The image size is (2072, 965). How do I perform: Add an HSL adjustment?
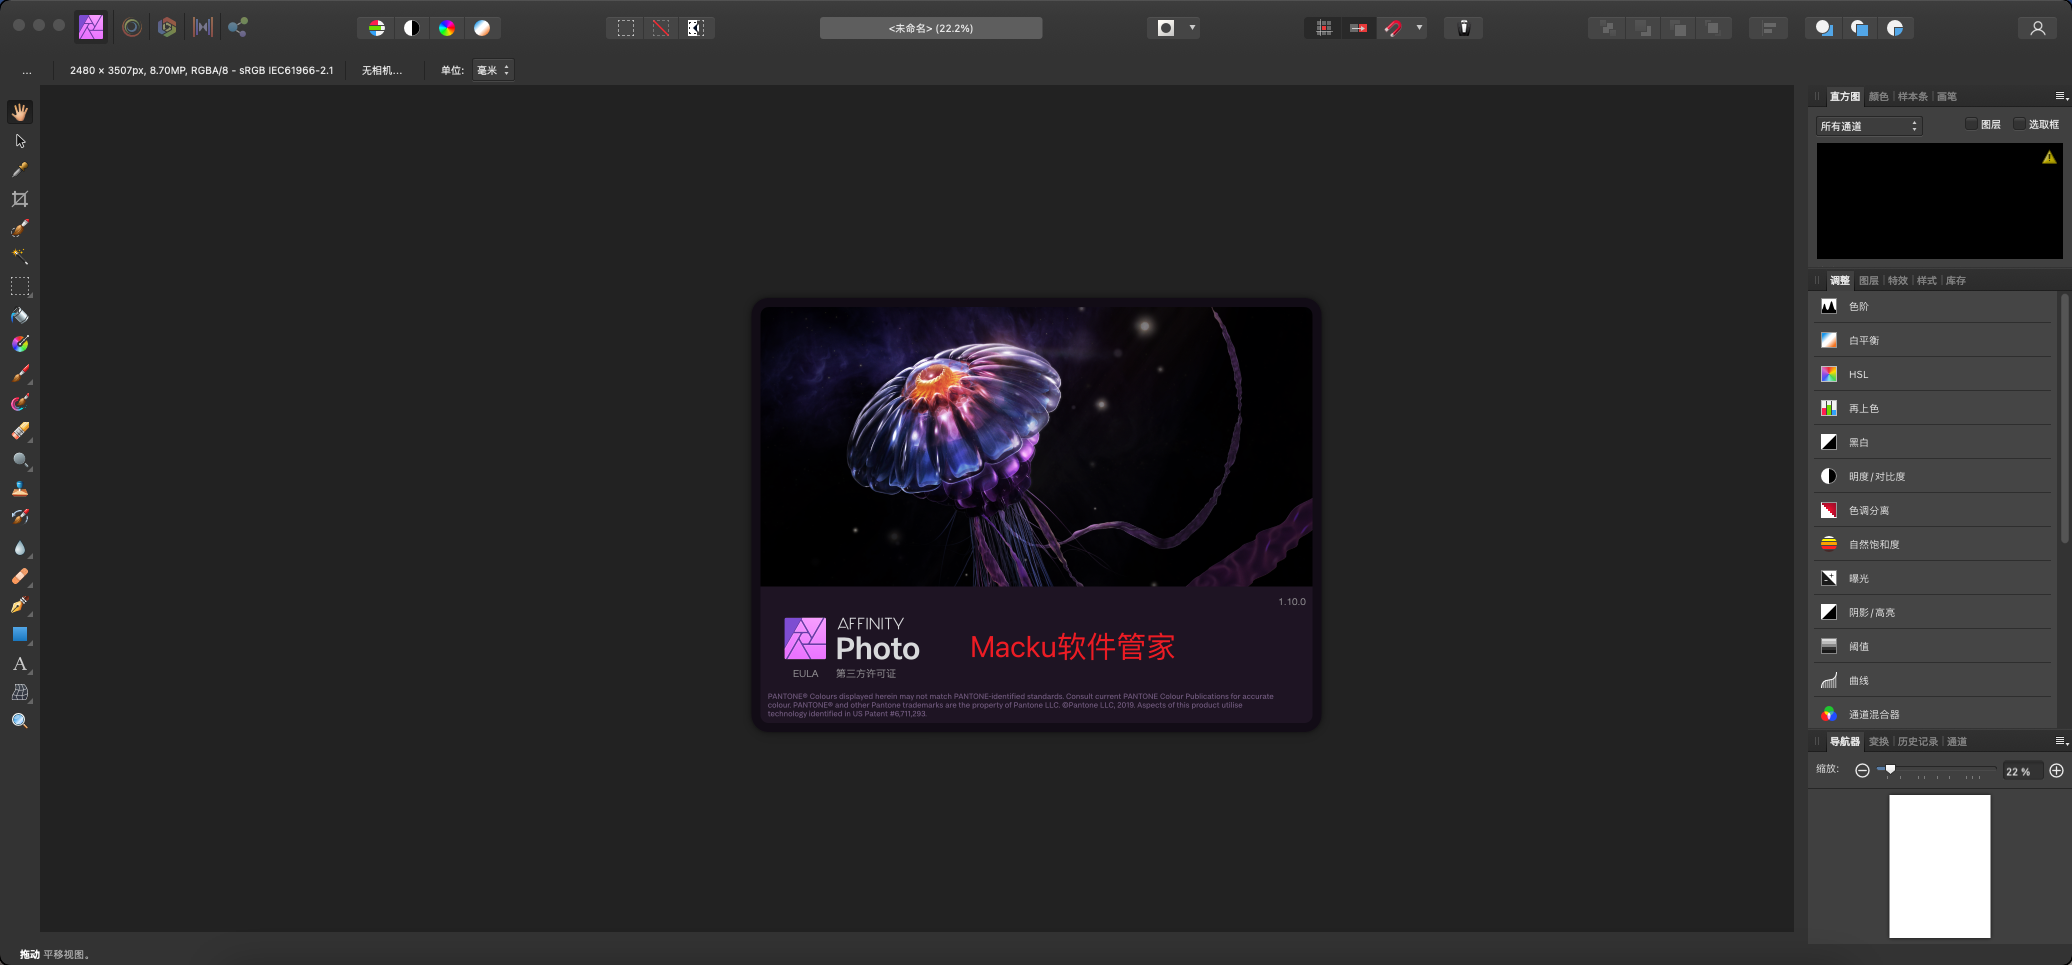(1932, 374)
